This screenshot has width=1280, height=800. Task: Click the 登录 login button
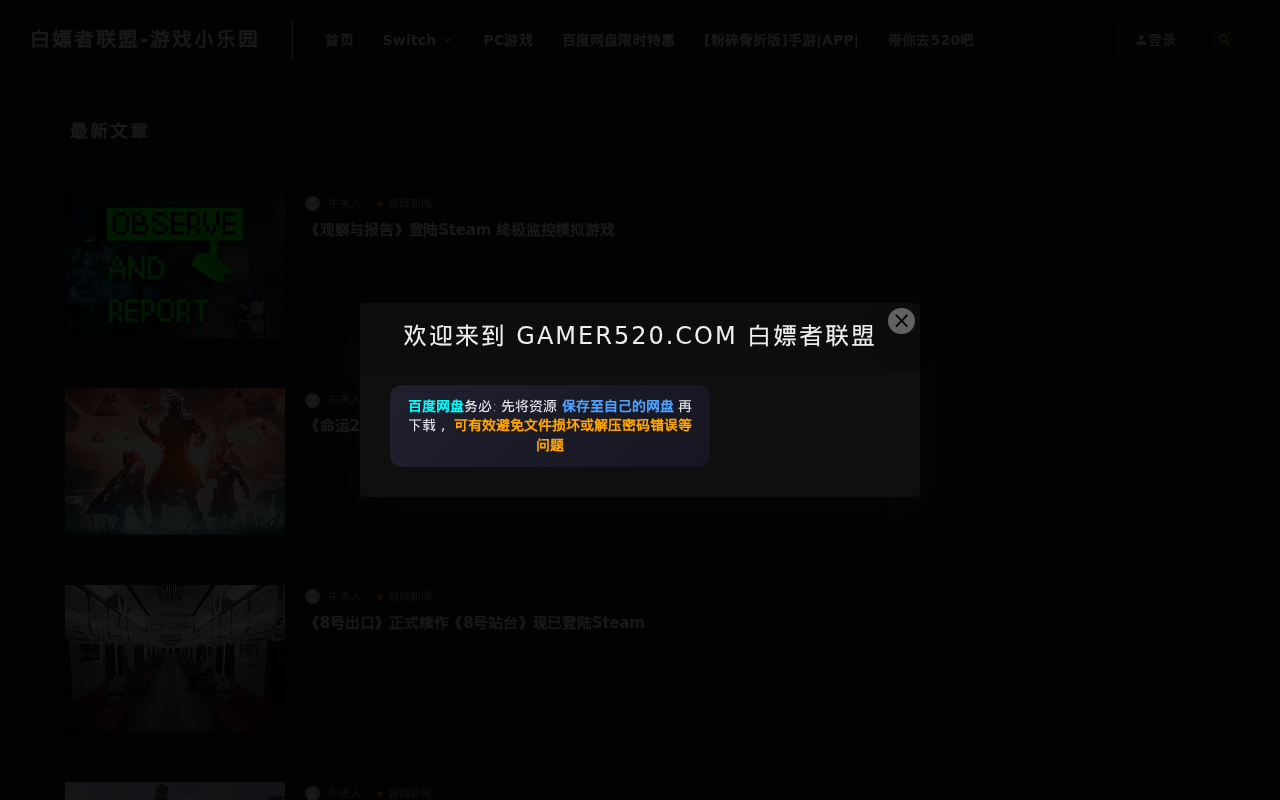(x=1155, y=40)
